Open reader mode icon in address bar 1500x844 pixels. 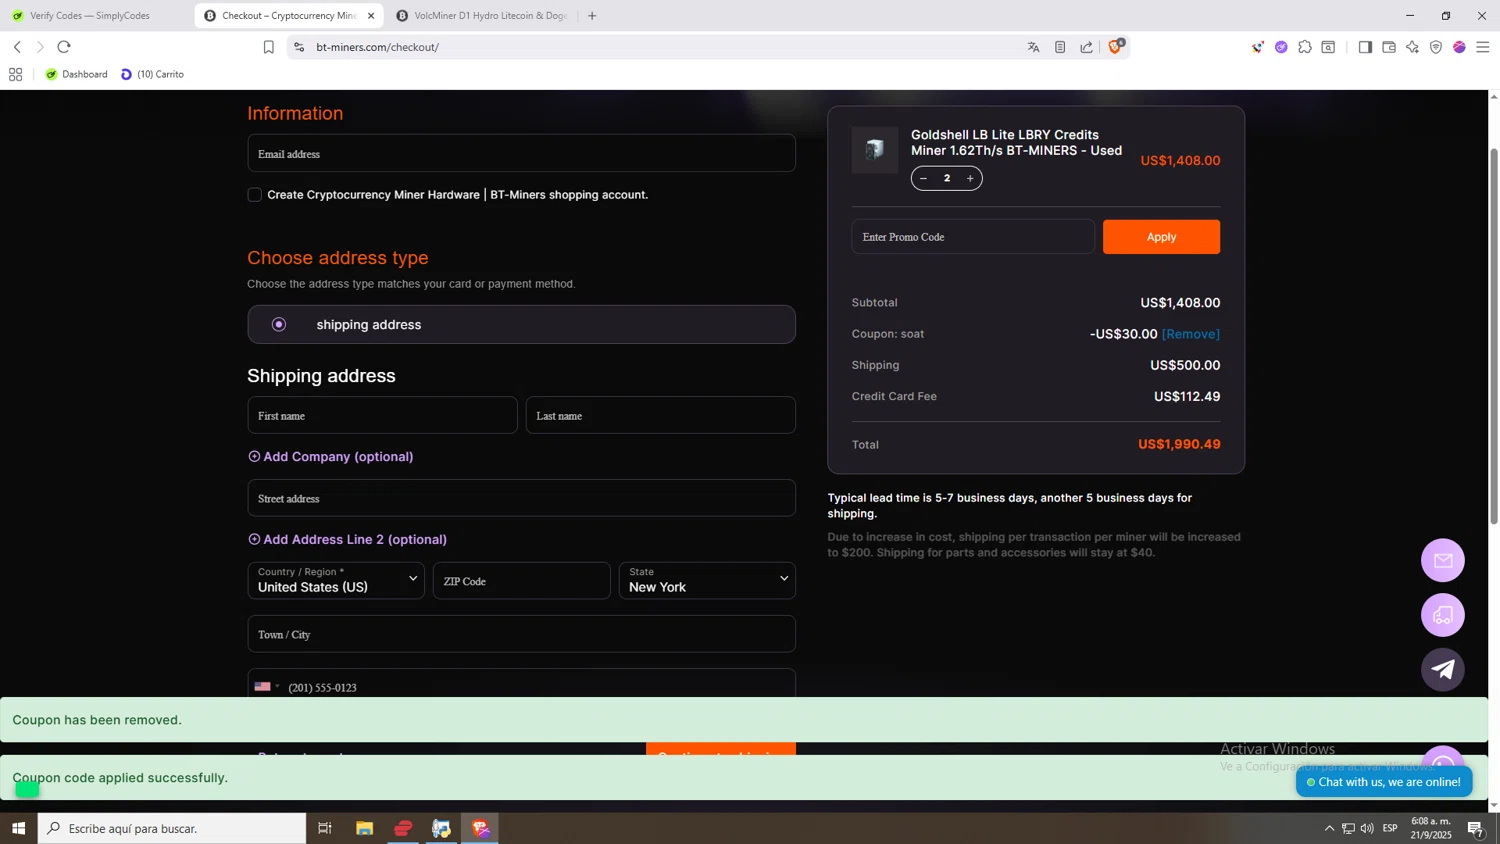1060,47
